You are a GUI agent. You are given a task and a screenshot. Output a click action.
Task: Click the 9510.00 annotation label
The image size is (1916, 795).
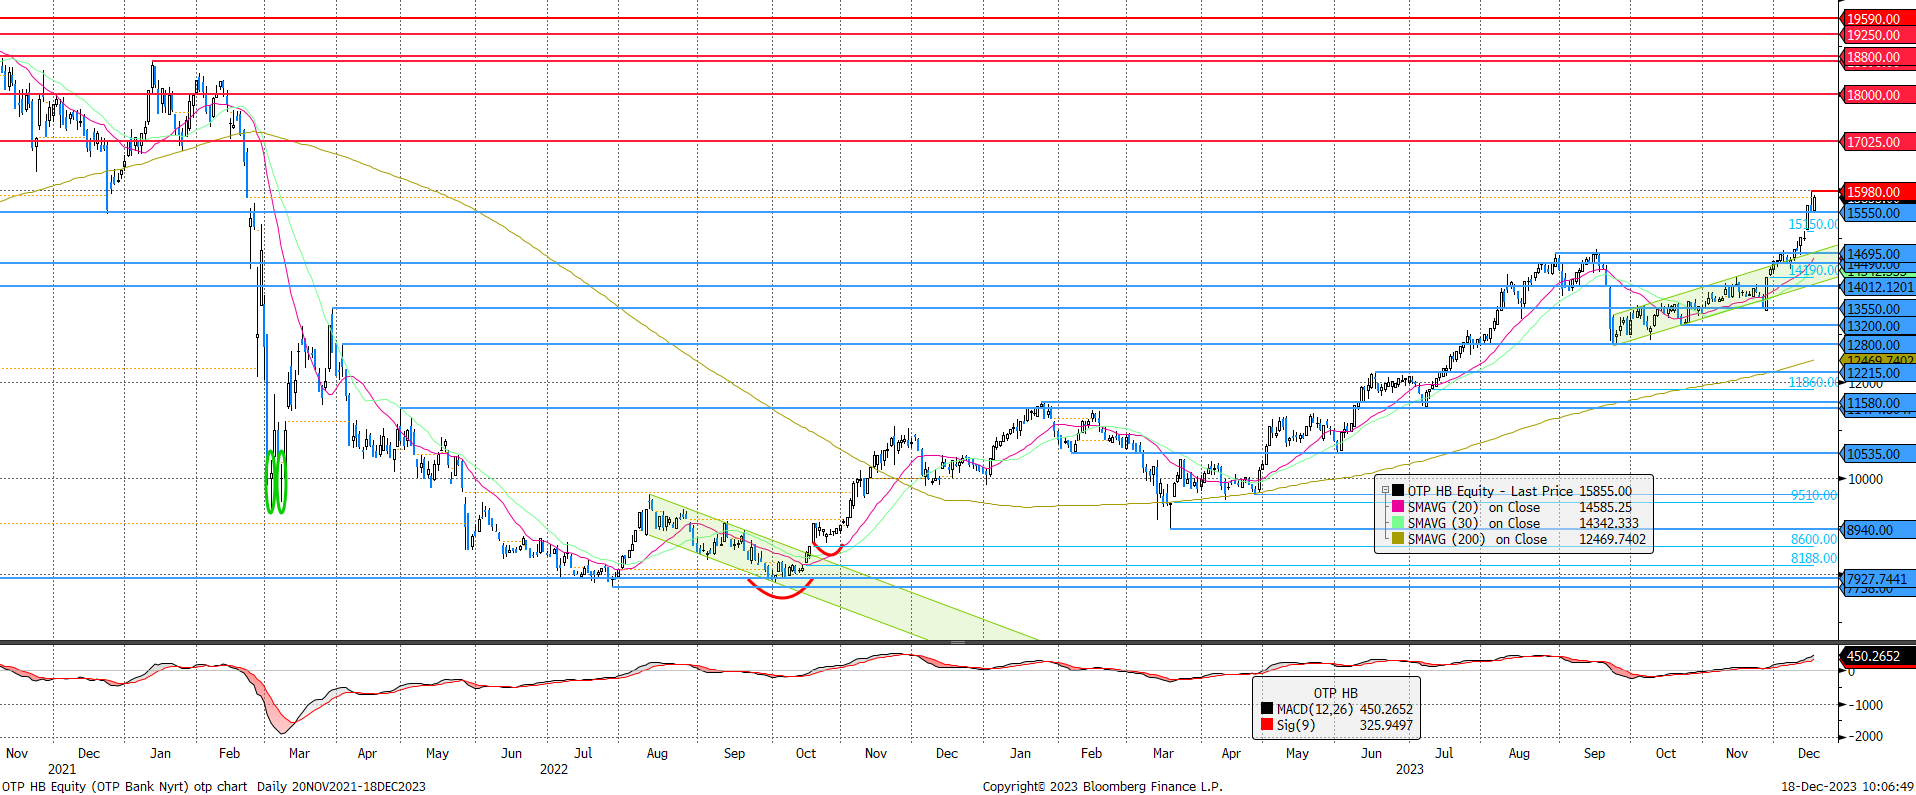pos(1813,495)
